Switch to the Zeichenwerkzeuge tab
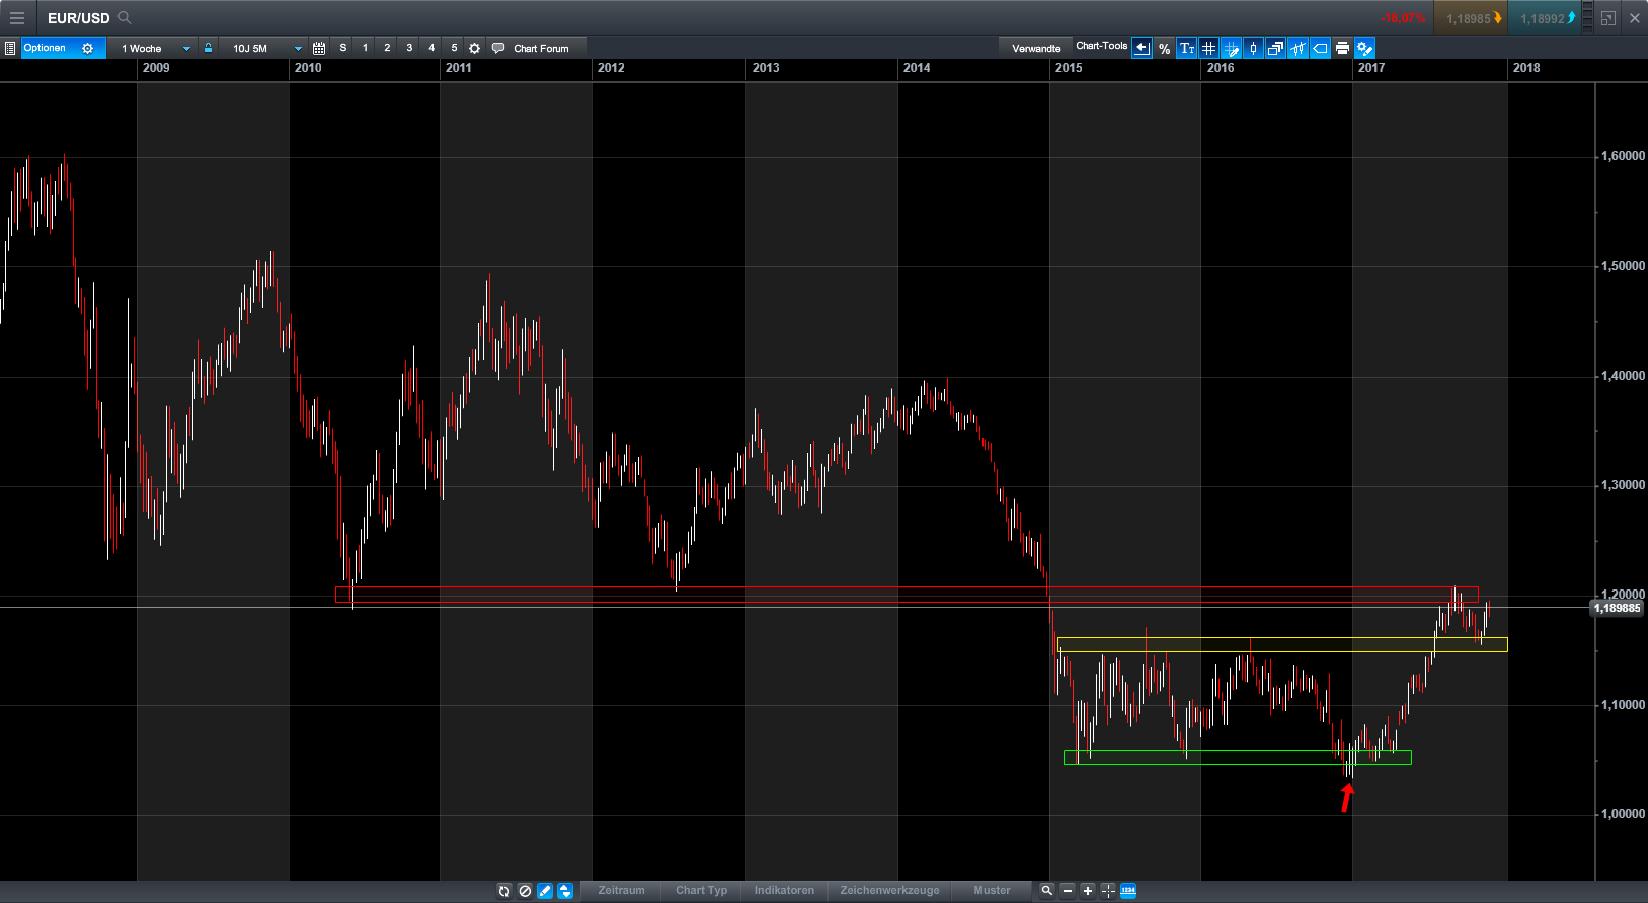Viewport: 1648px width, 903px height. click(x=889, y=890)
